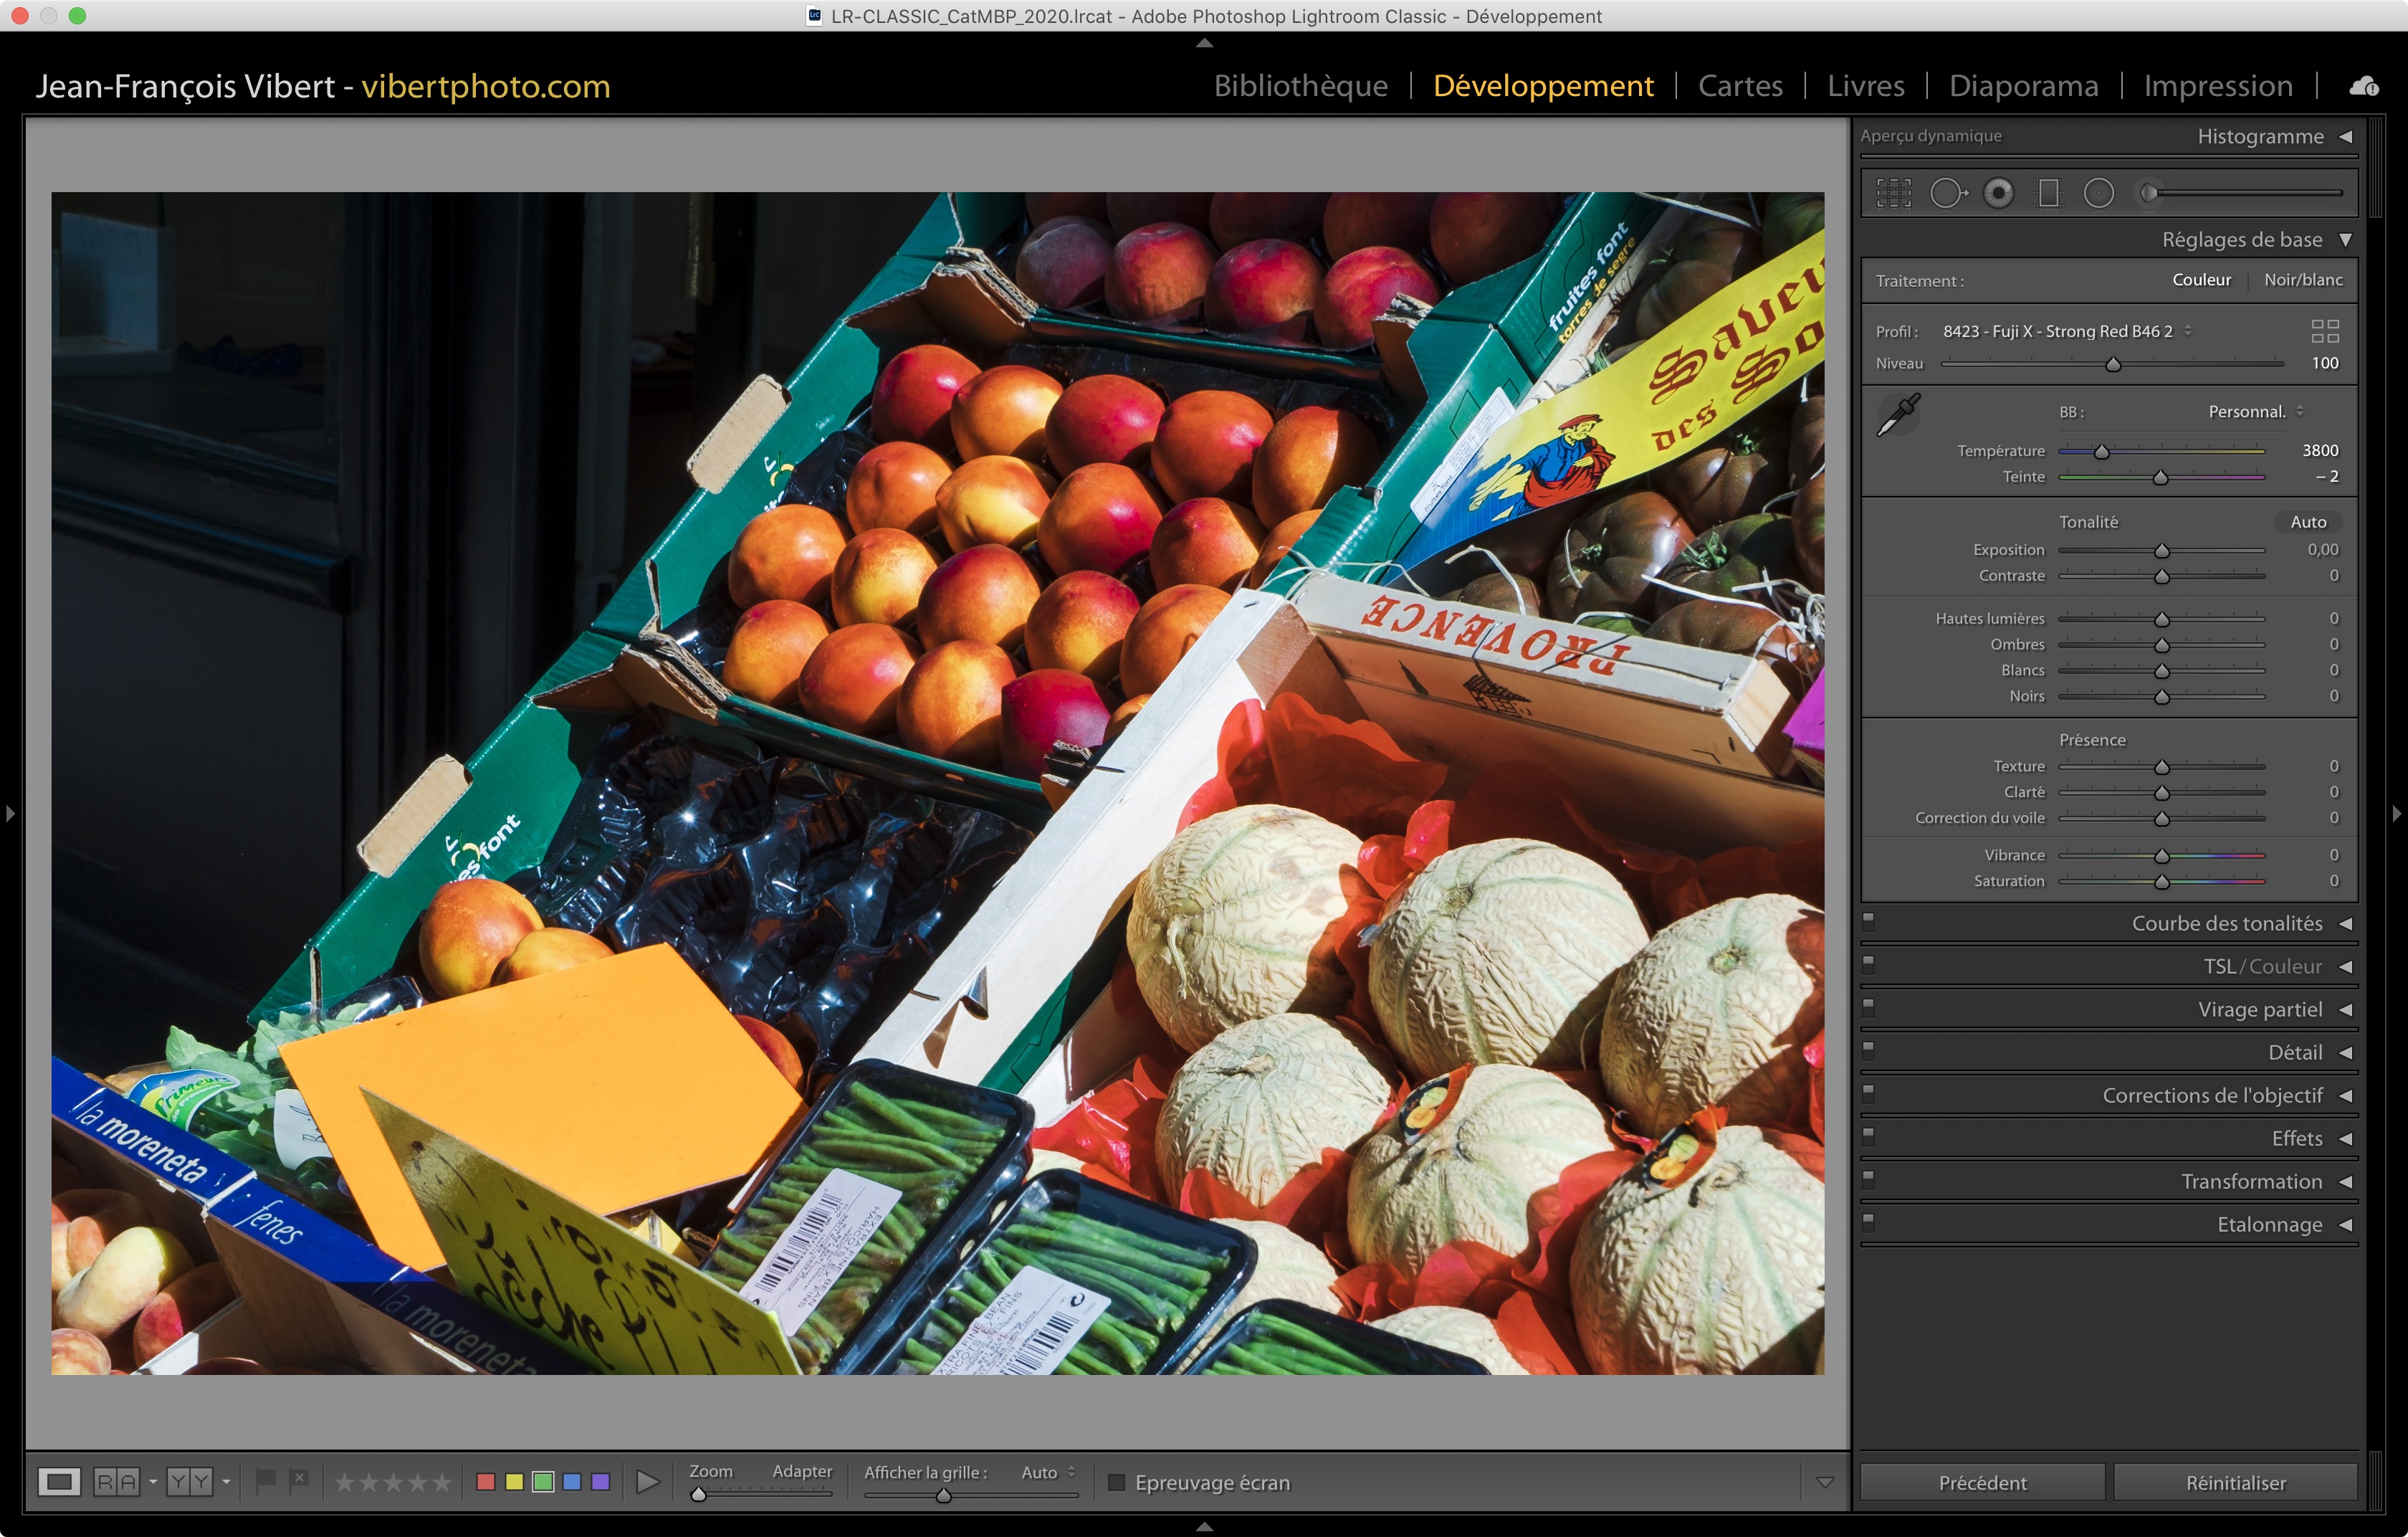Open the profile browser grid icon
This screenshot has height=1537, width=2408.
(x=2324, y=331)
